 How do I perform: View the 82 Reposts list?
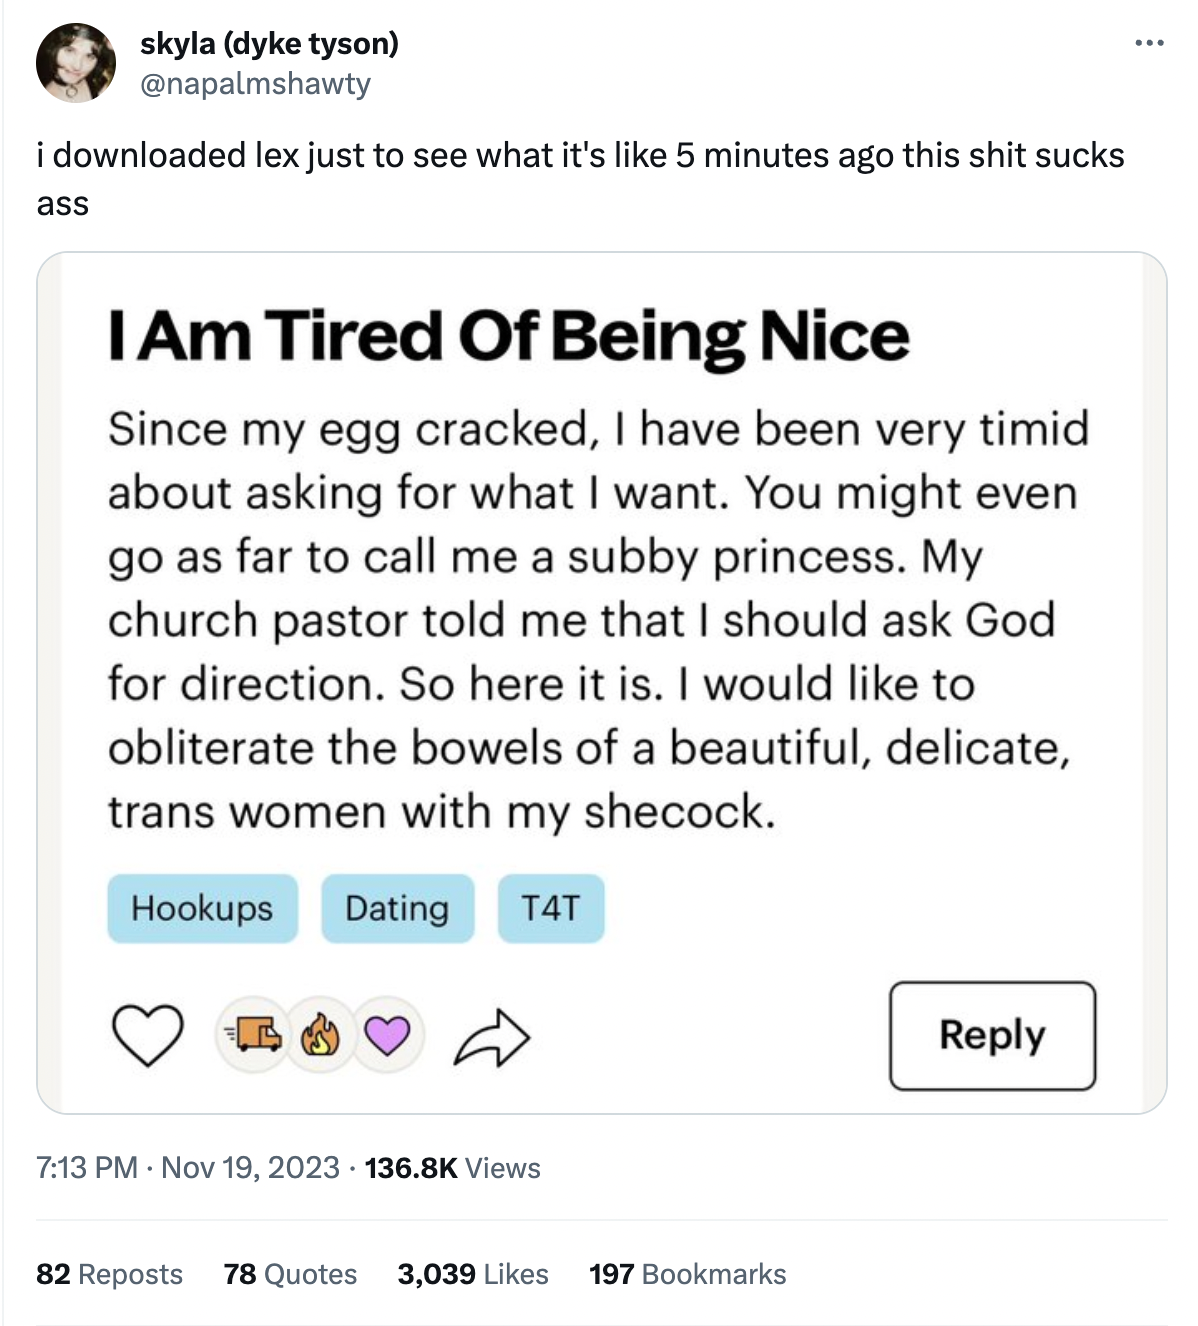[109, 1274]
